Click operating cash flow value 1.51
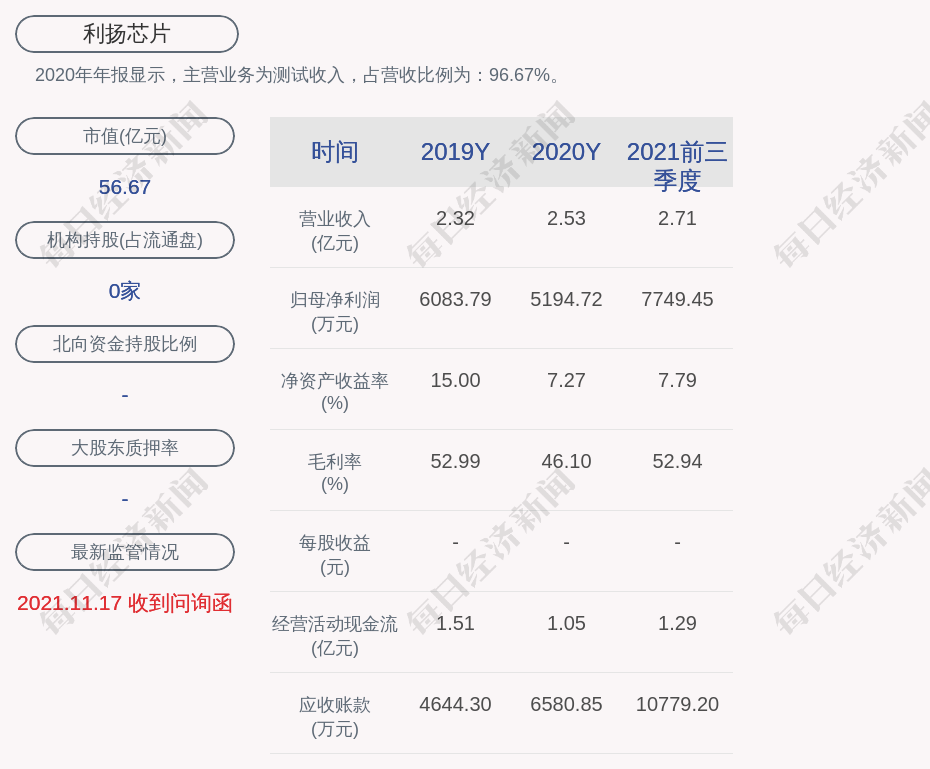This screenshot has width=930, height=769. [x=456, y=623]
